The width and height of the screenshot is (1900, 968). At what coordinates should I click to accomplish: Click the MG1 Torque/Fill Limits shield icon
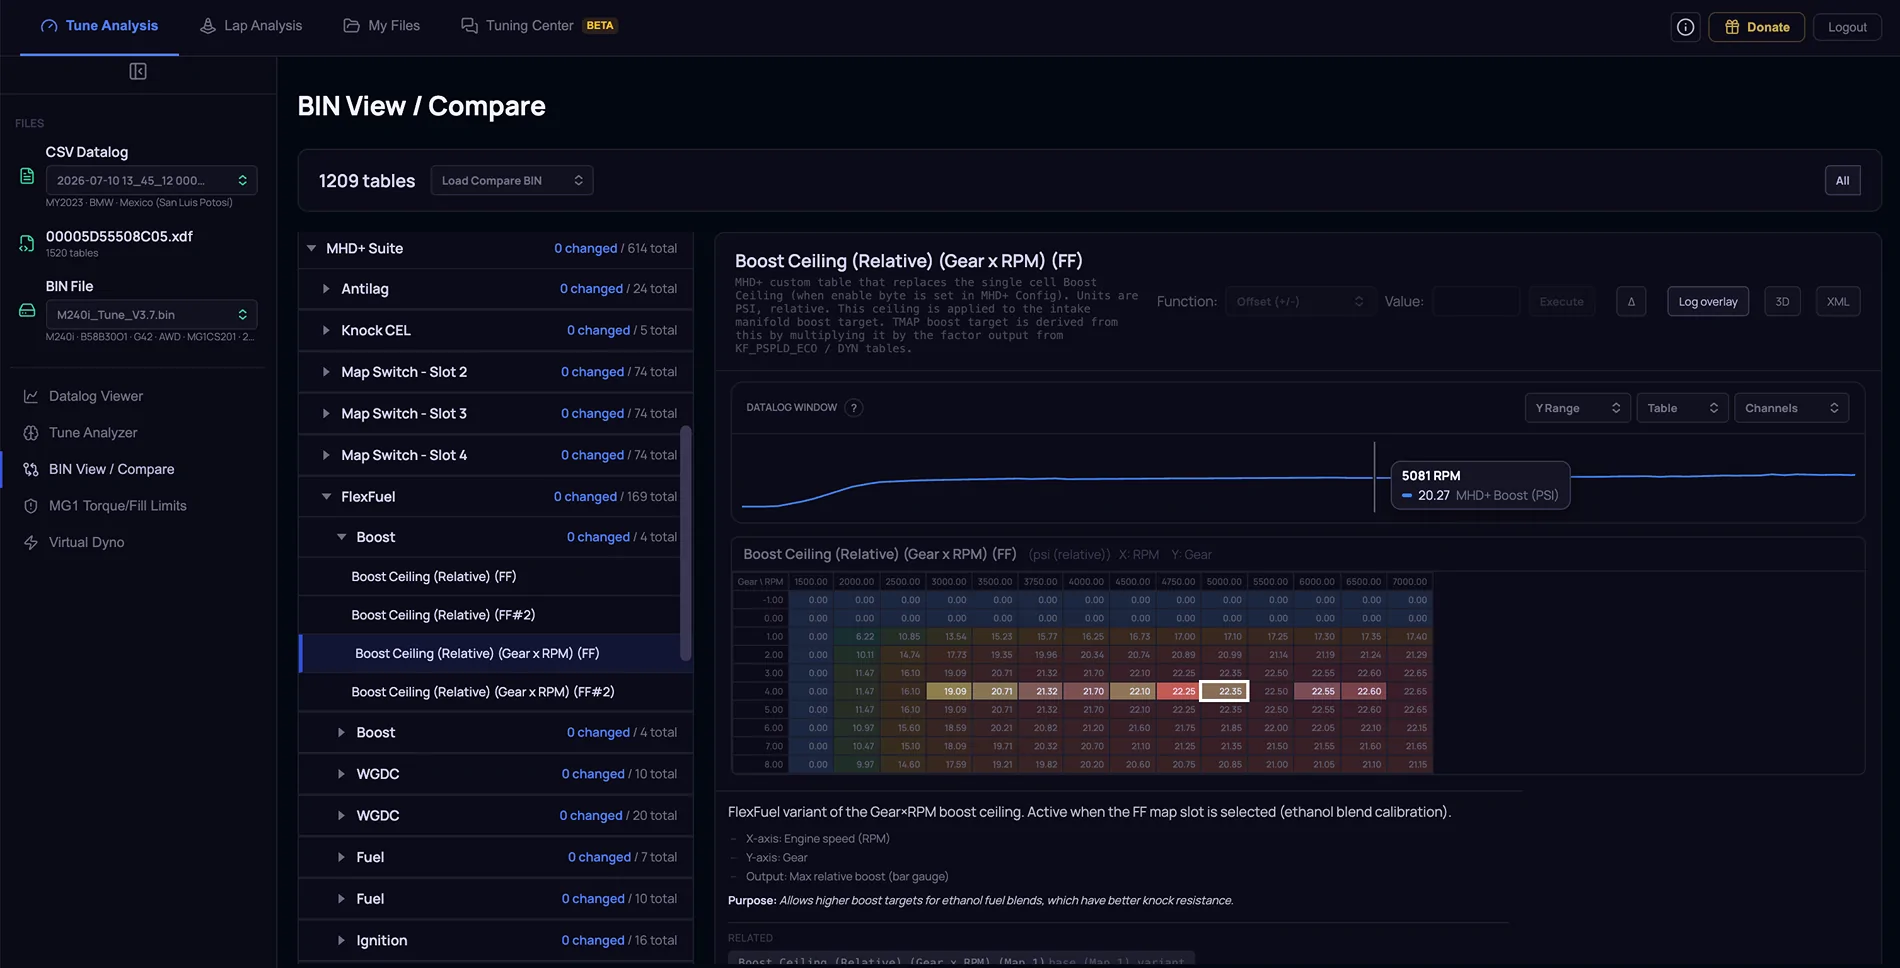pos(31,506)
